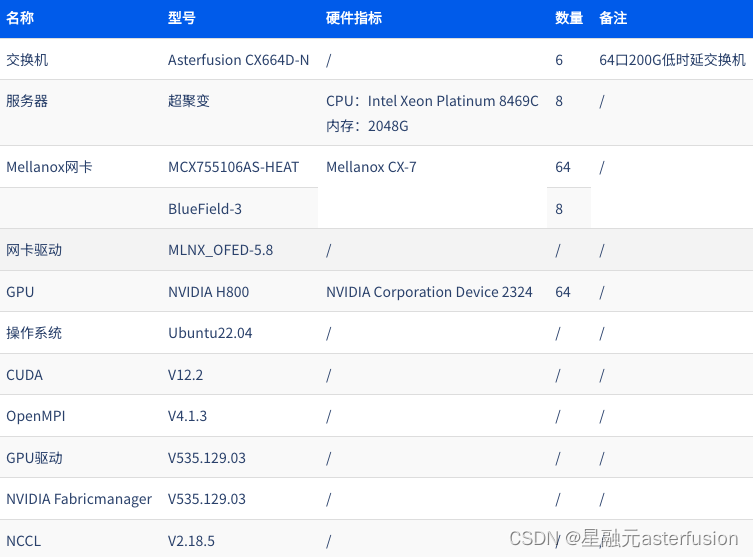The image size is (753, 557).
Task: Click quantity 8 in the BlueField-3 row
Action: tap(559, 209)
